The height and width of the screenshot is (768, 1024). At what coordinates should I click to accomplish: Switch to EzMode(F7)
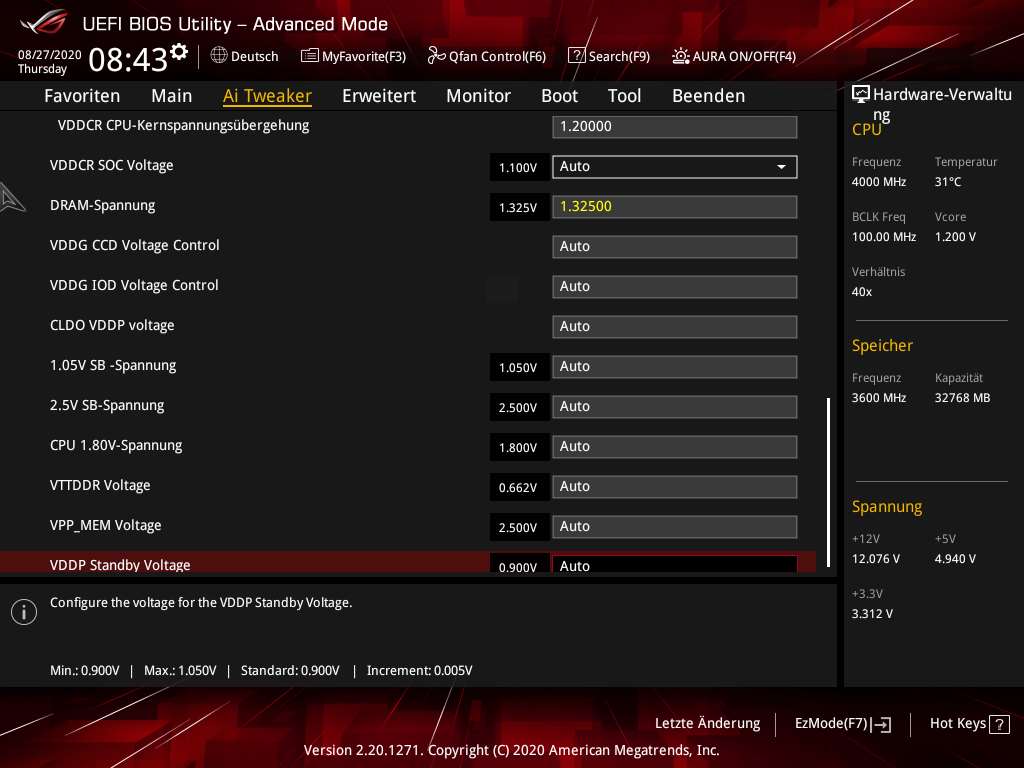click(x=842, y=724)
